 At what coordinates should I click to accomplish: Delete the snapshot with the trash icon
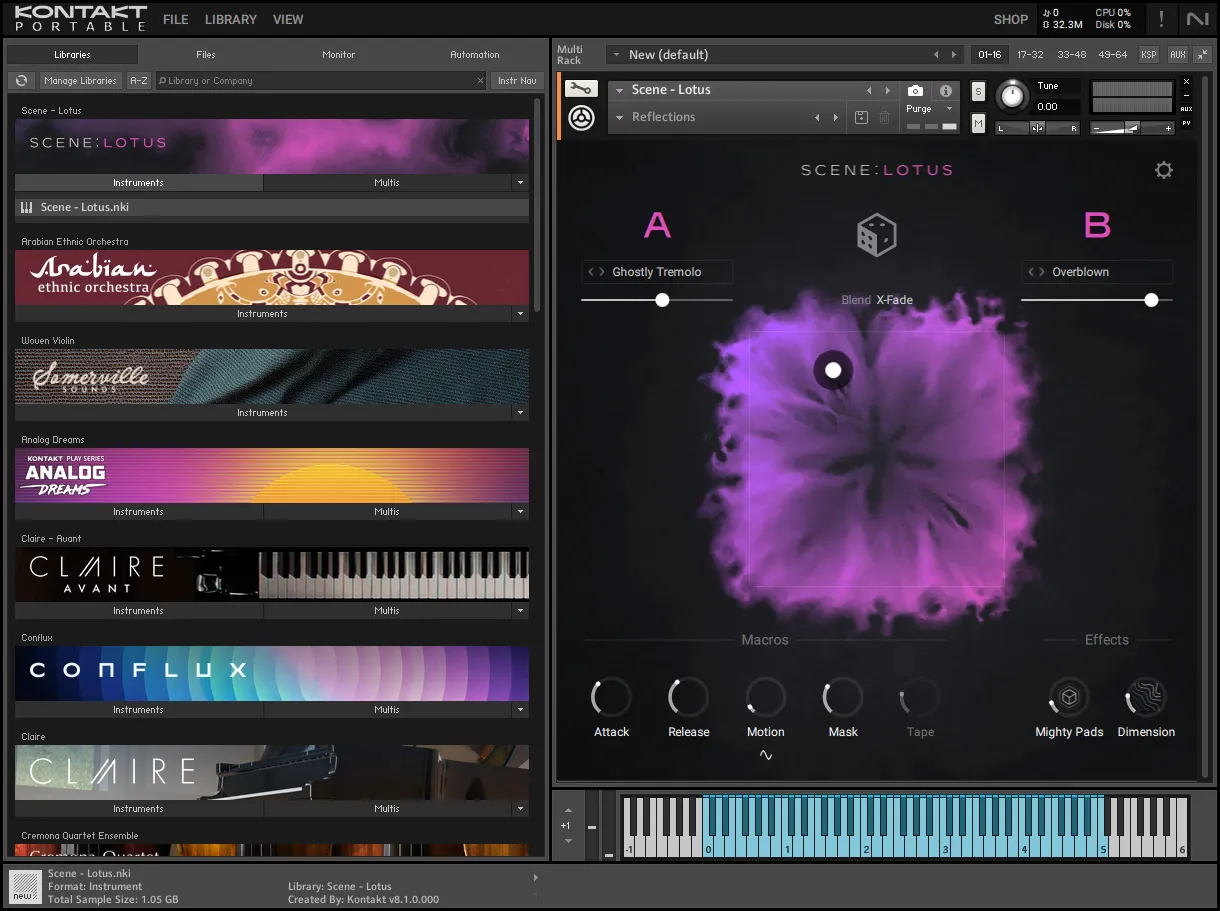(885, 118)
